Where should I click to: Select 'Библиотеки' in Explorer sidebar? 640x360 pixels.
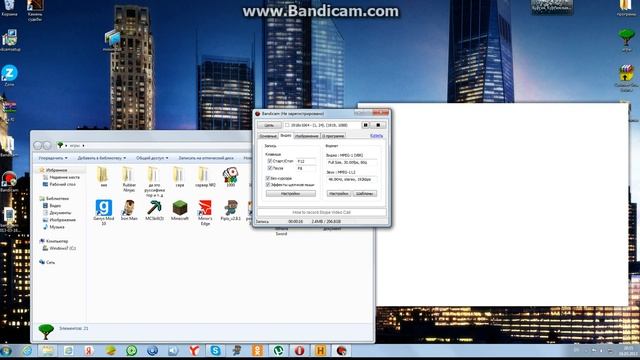54,199
